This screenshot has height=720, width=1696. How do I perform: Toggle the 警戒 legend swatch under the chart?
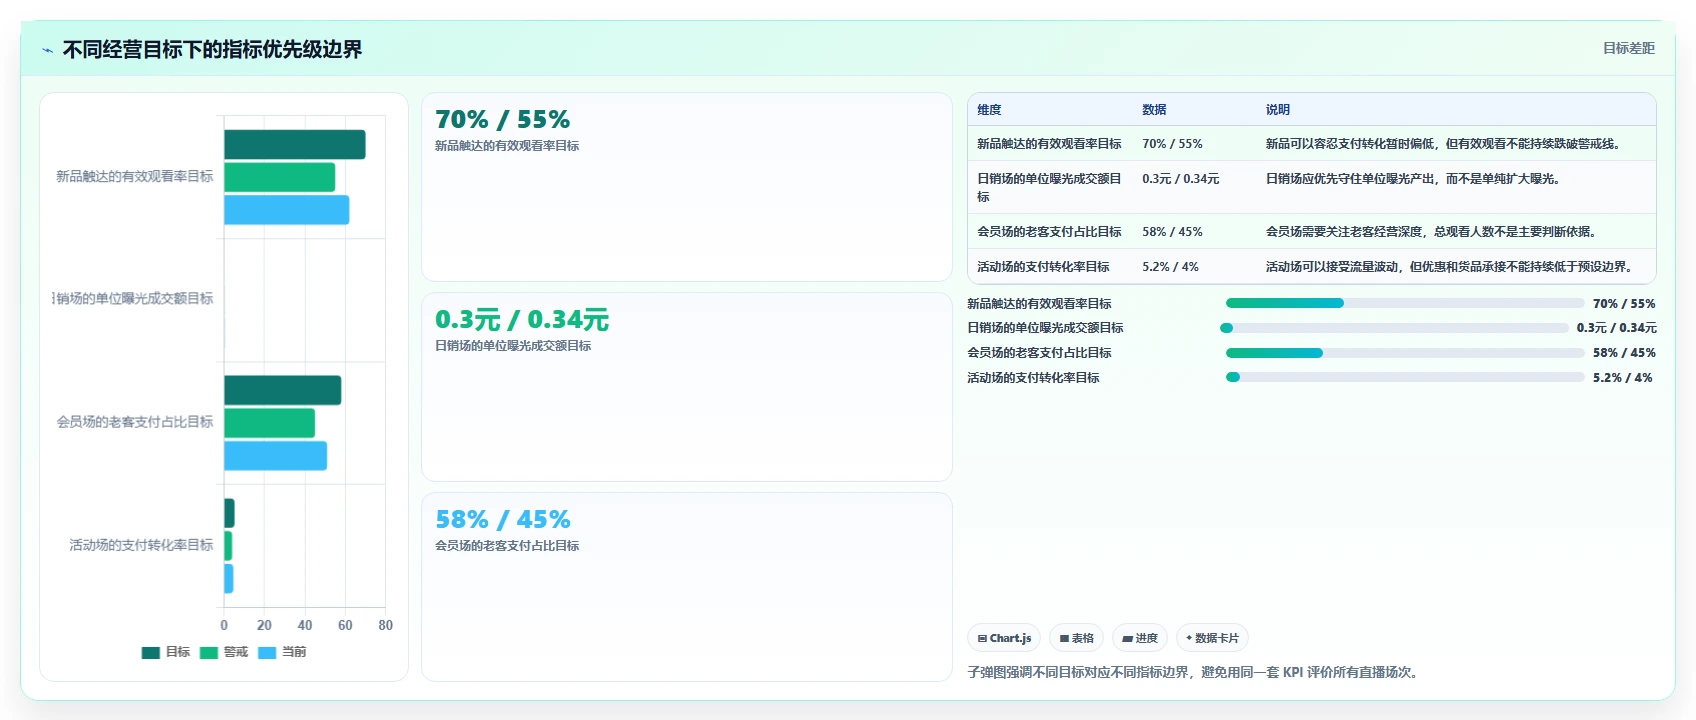click(x=209, y=652)
